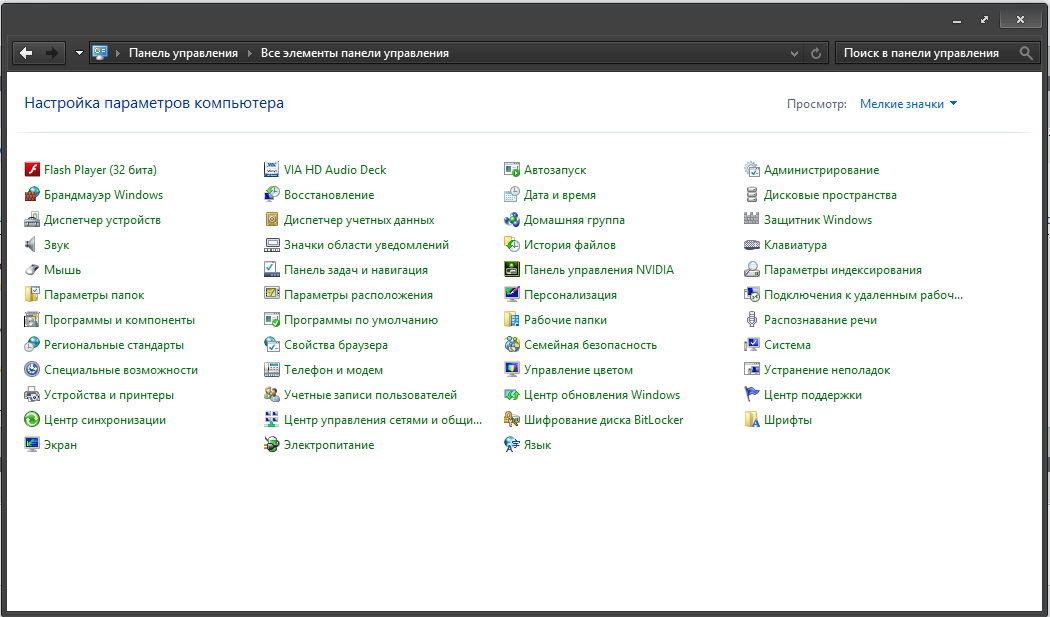Open the address bar history dropdown chevron

(x=794, y=54)
